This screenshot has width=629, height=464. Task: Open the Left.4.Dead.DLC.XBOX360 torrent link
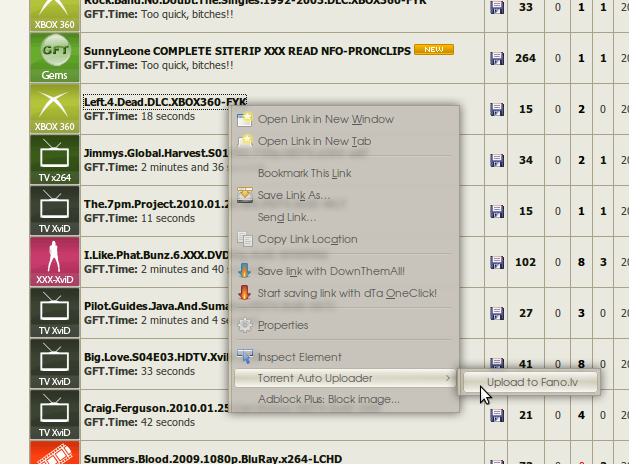(165, 102)
